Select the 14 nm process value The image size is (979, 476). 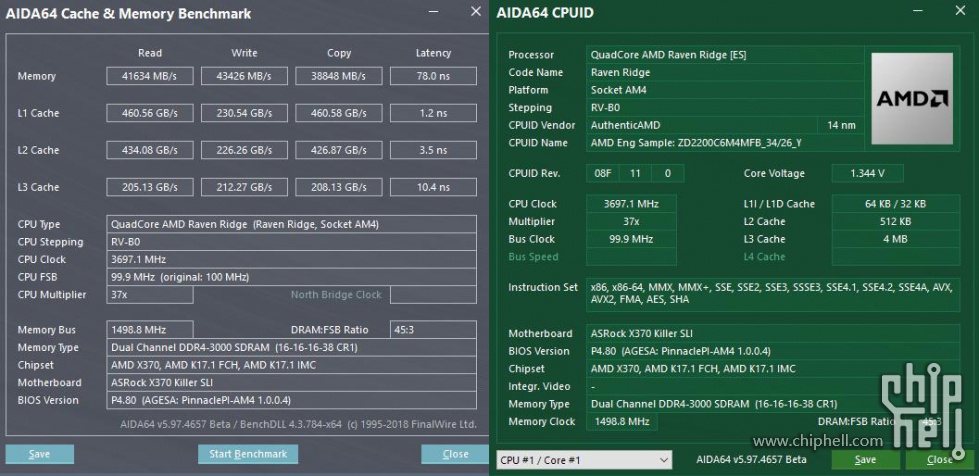click(841, 125)
